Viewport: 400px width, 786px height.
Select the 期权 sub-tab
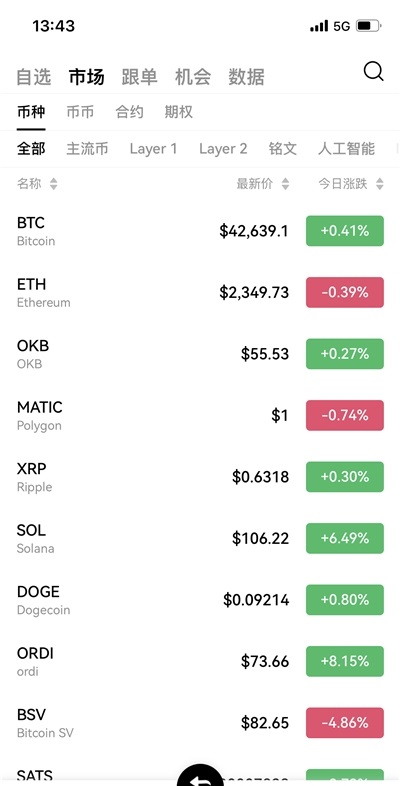(178, 112)
